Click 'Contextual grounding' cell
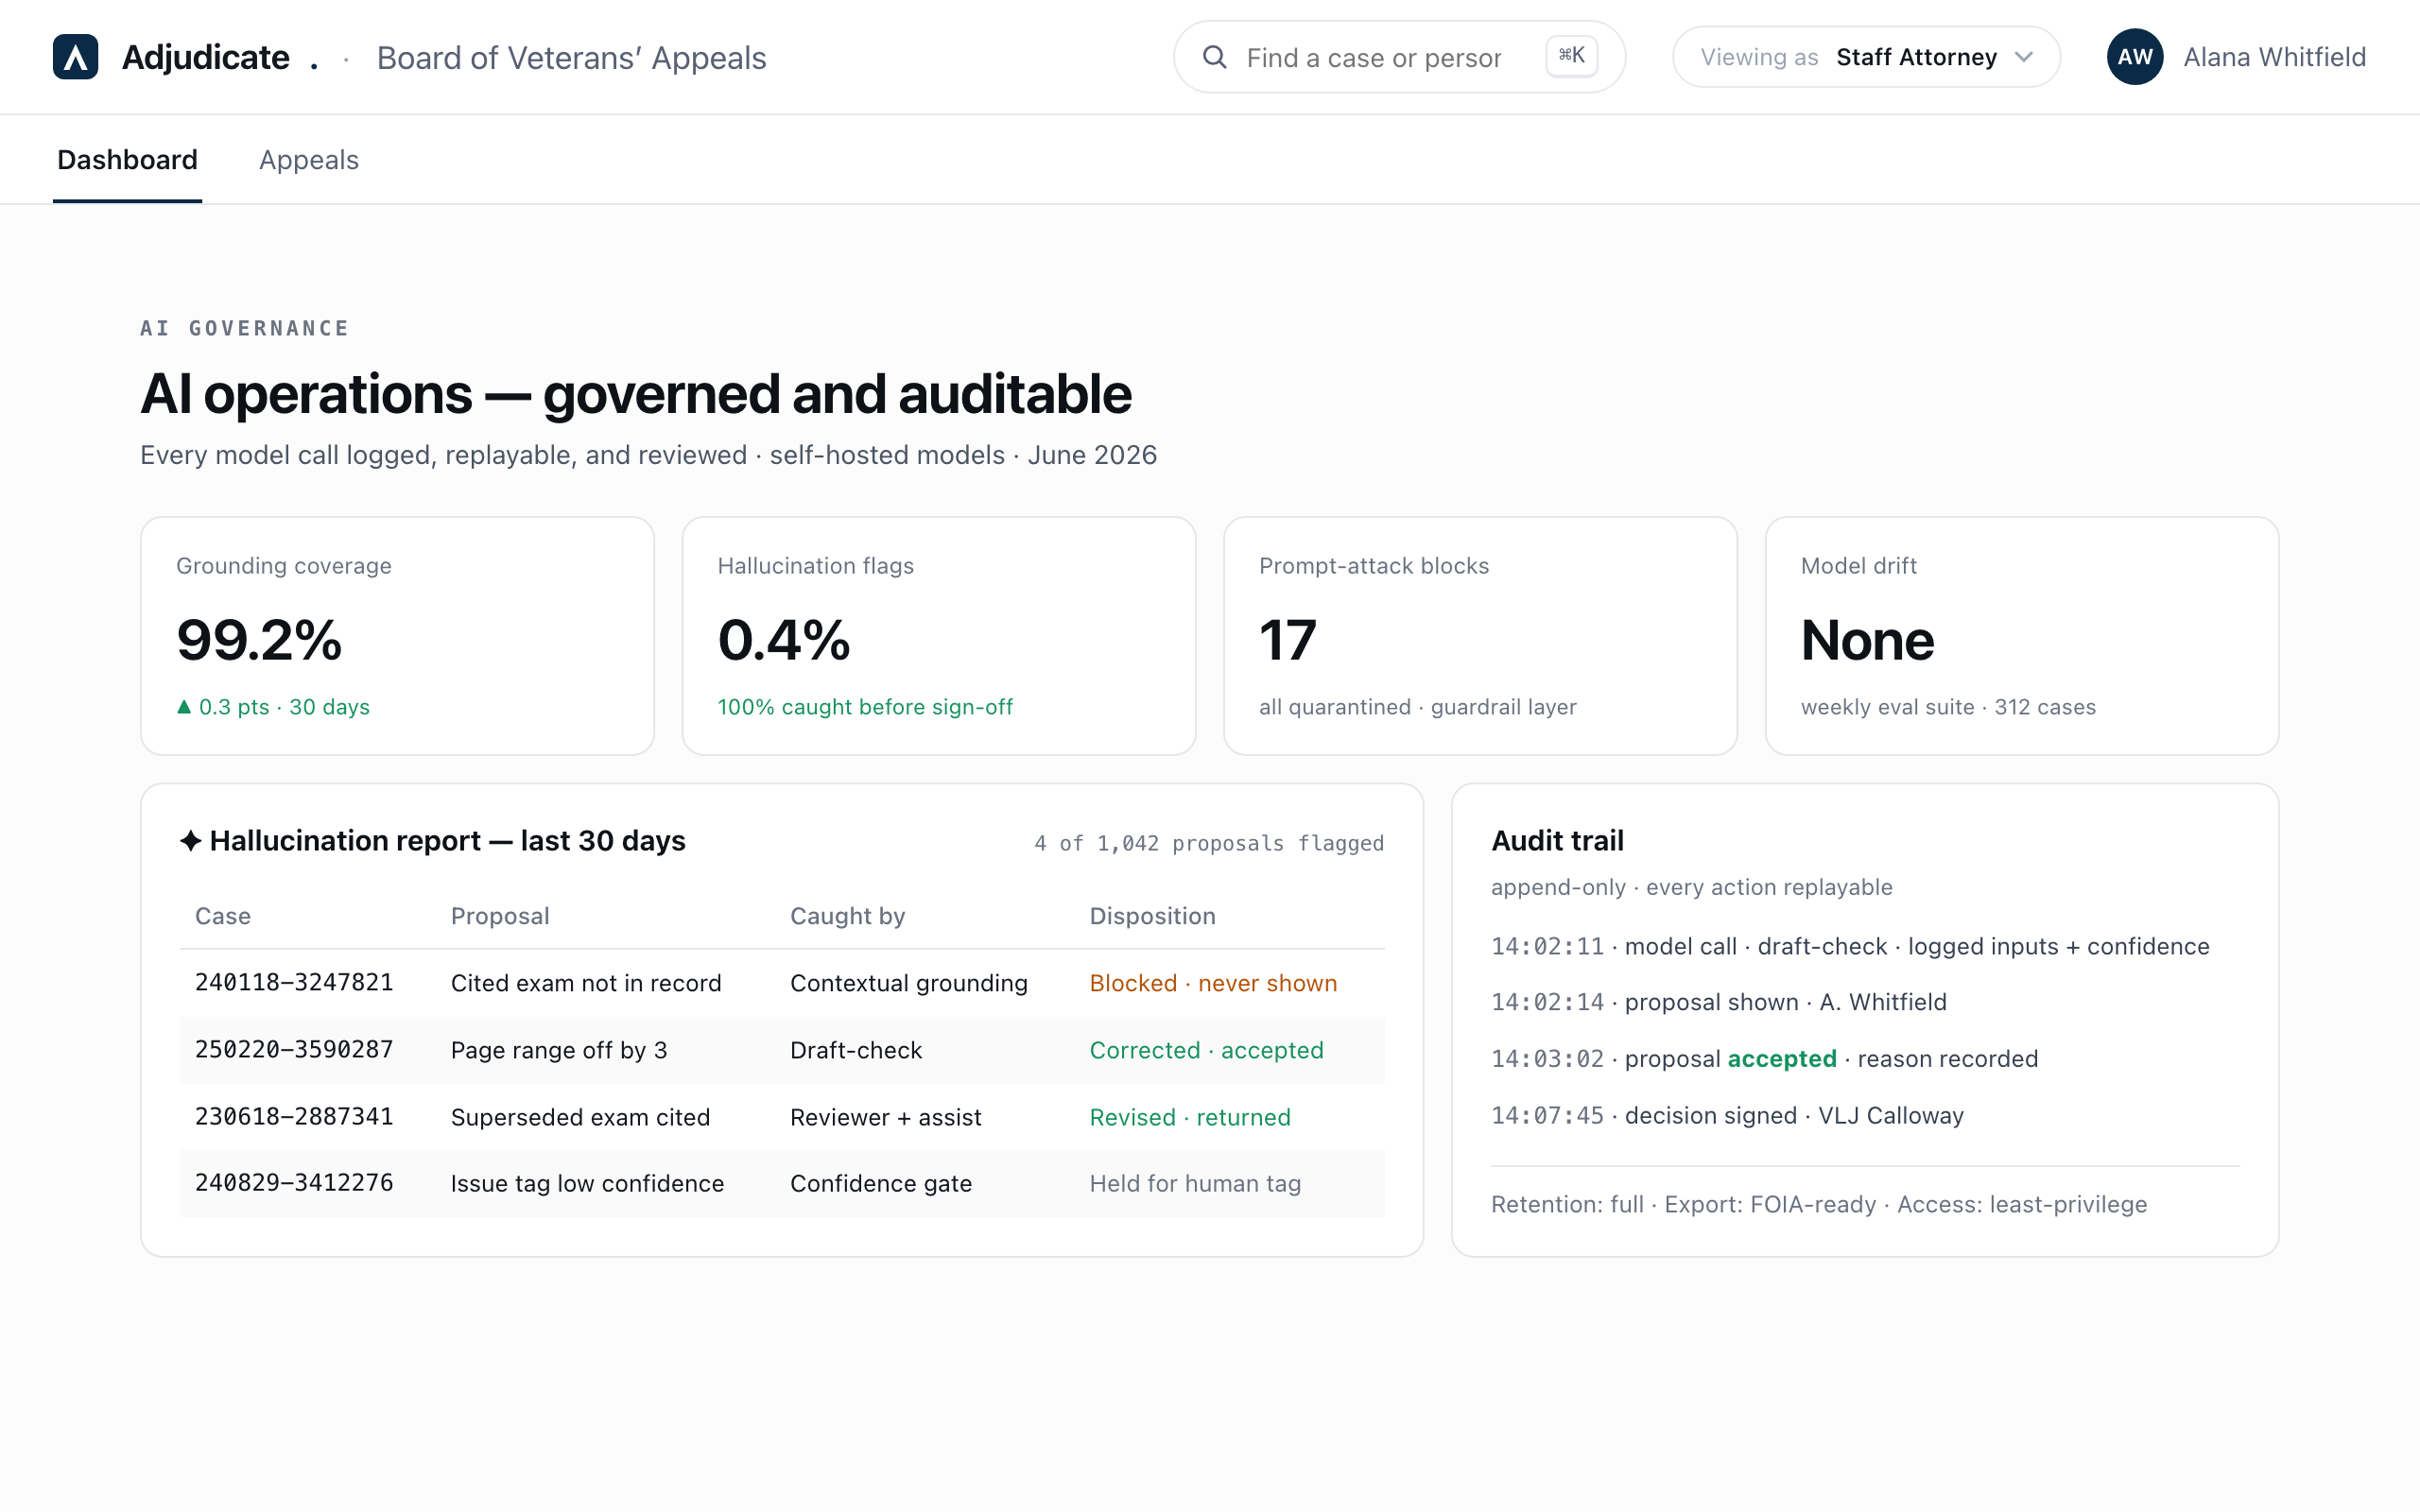Viewport: 2420px width, 1512px height. click(x=908, y=983)
